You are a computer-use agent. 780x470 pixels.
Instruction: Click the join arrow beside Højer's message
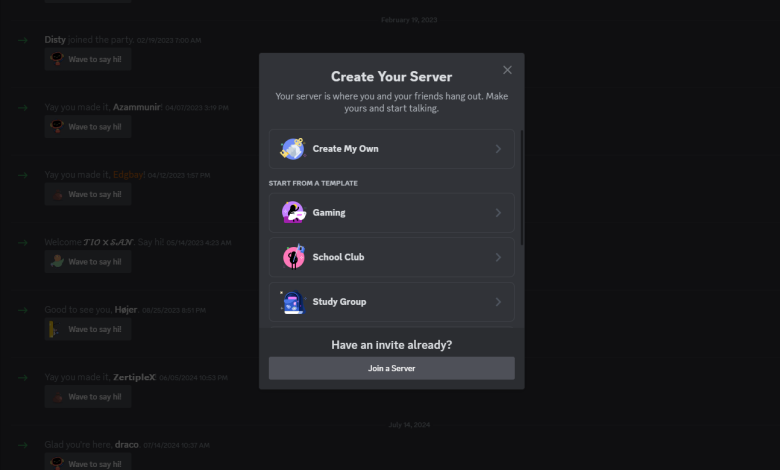(x=23, y=310)
